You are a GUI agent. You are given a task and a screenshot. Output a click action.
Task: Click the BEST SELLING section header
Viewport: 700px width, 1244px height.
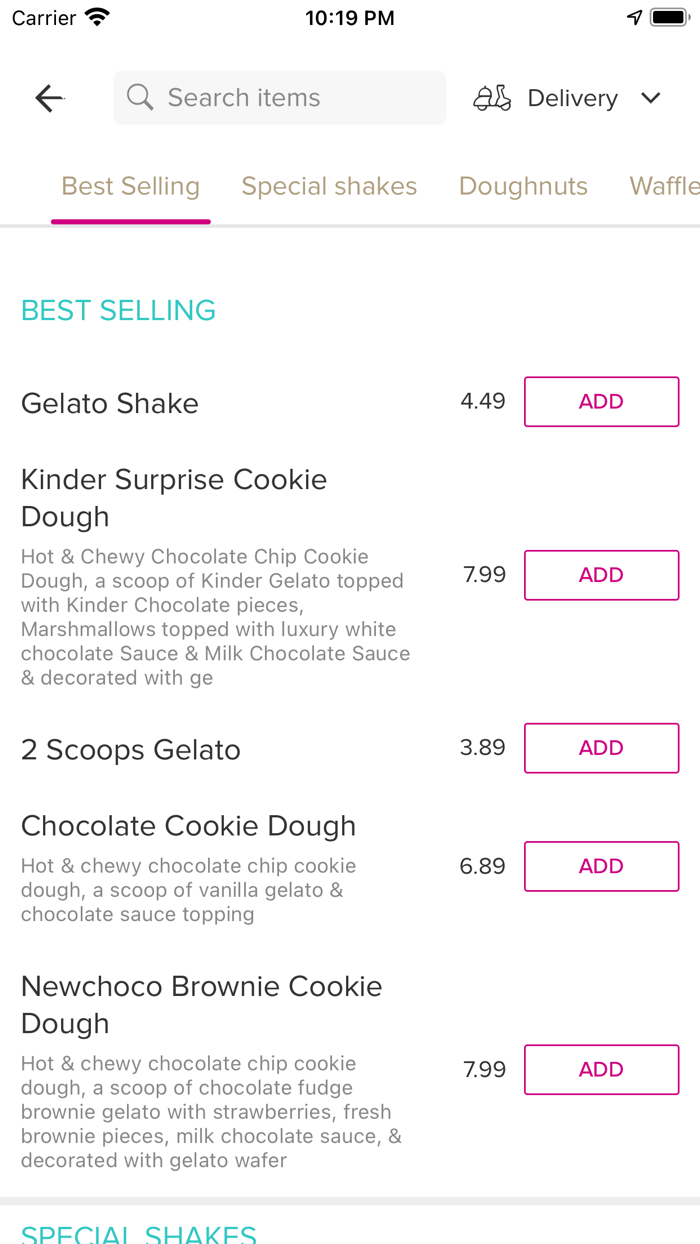pyautogui.click(x=118, y=310)
